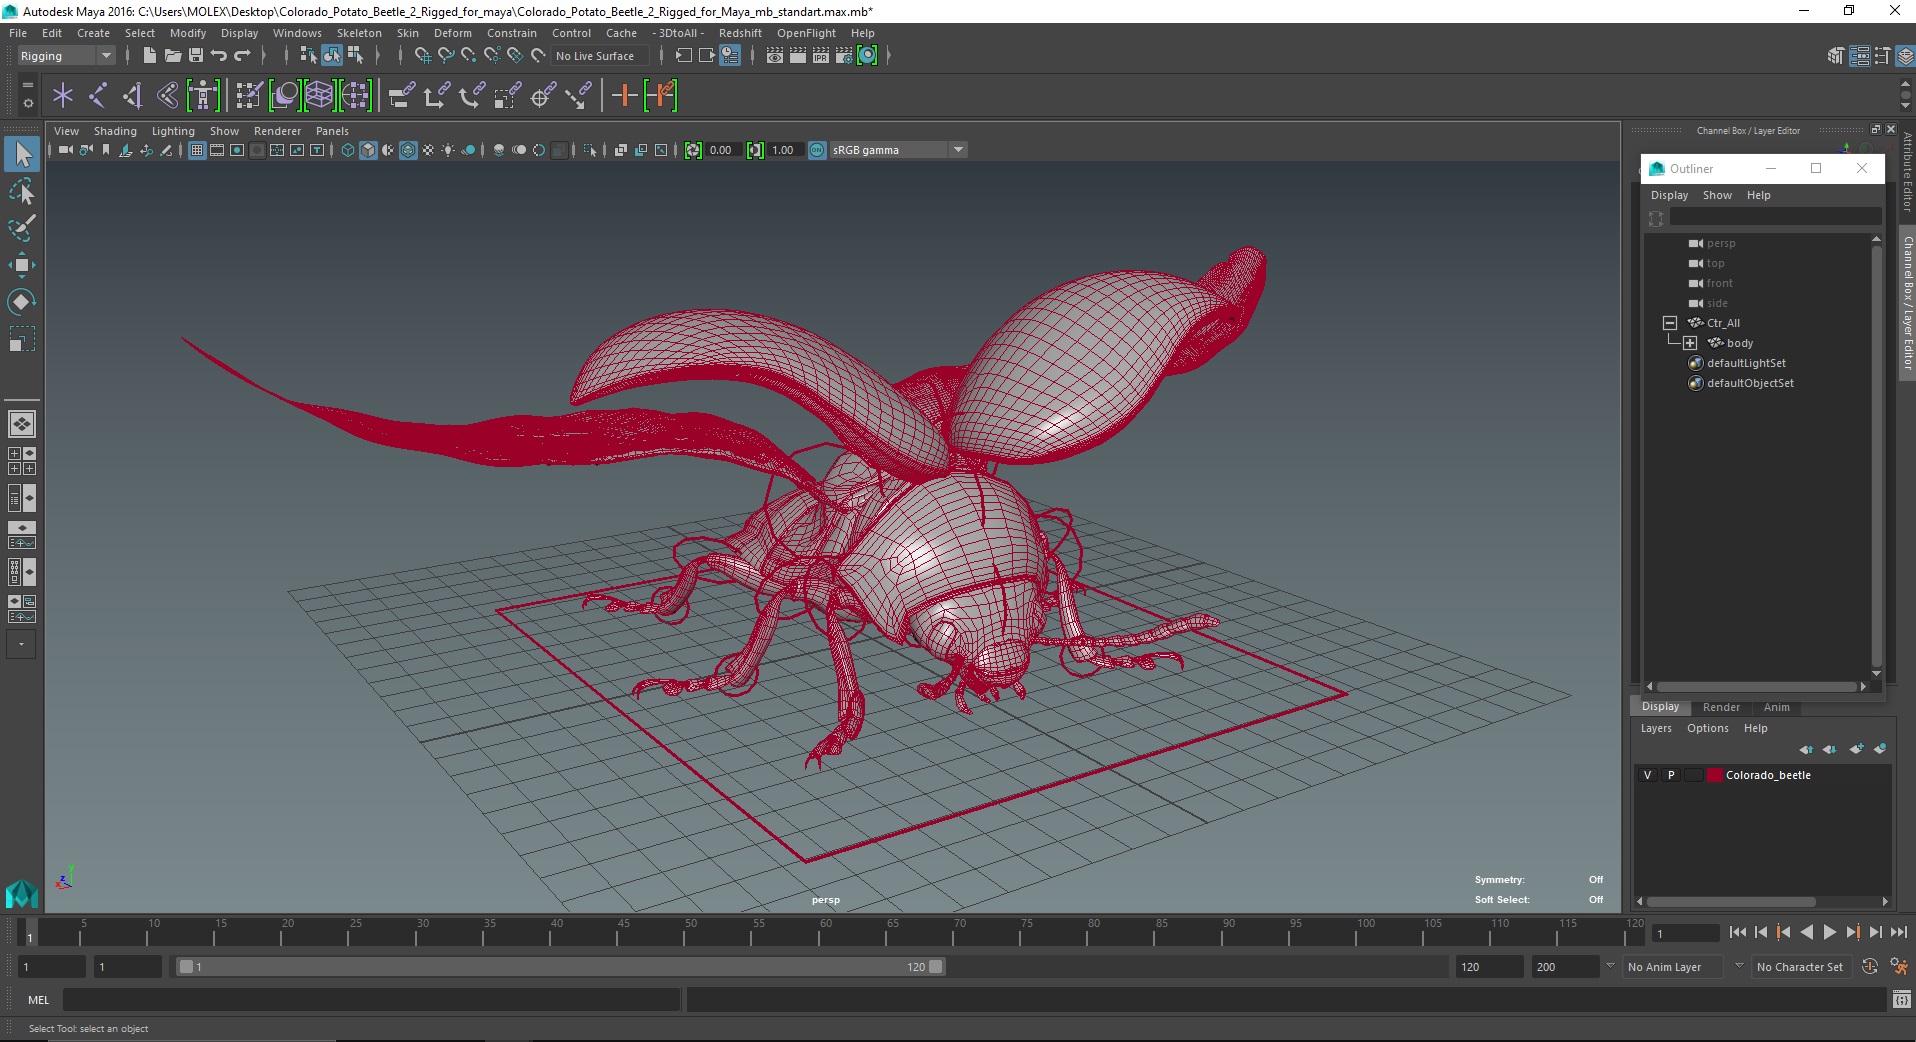Move selected layer up icon

(x=1806, y=749)
